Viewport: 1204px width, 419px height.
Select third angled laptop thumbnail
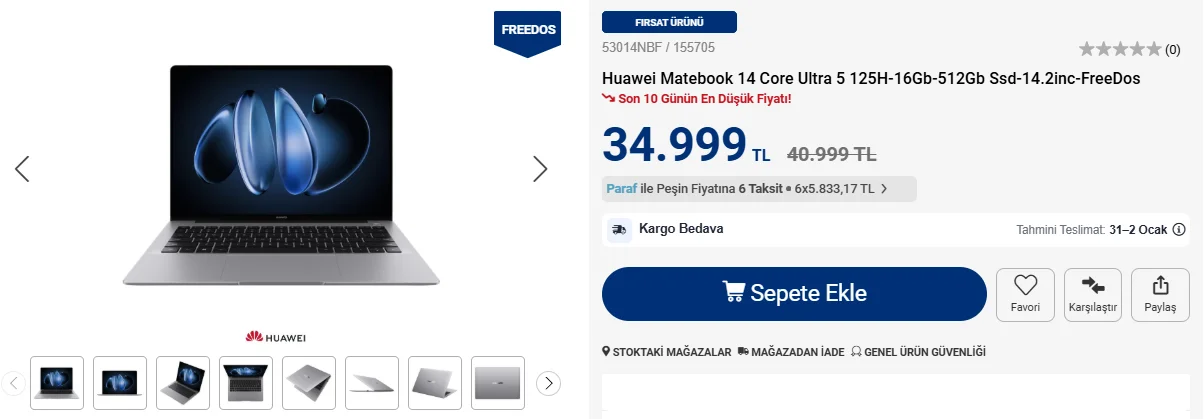click(183, 383)
